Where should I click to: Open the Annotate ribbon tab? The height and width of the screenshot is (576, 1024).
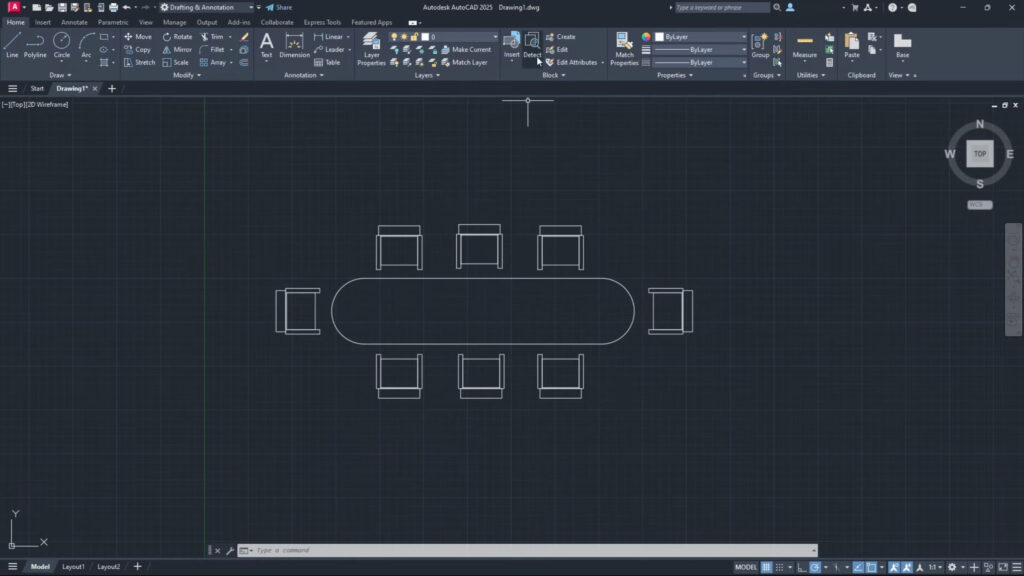74,22
